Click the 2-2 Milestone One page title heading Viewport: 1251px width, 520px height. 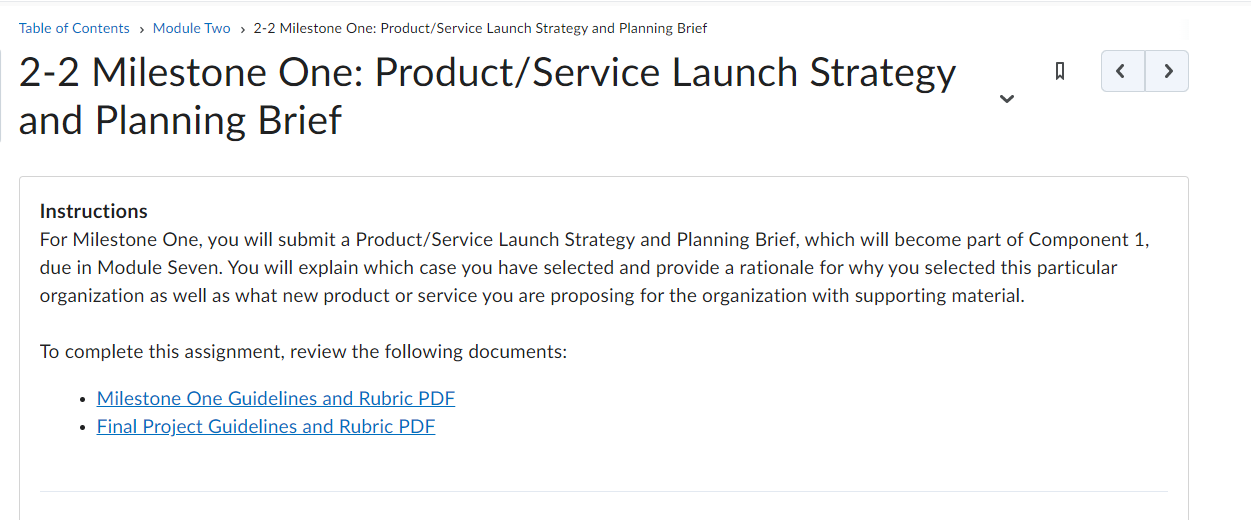(487, 96)
